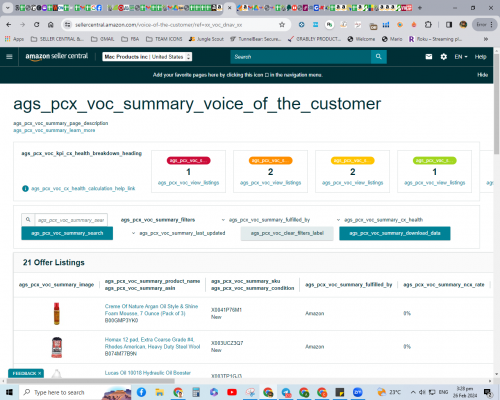This screenshot has height=400, width=500.
Task: Open the browser extensions puzzle icon
Action: tap(428, 25)
